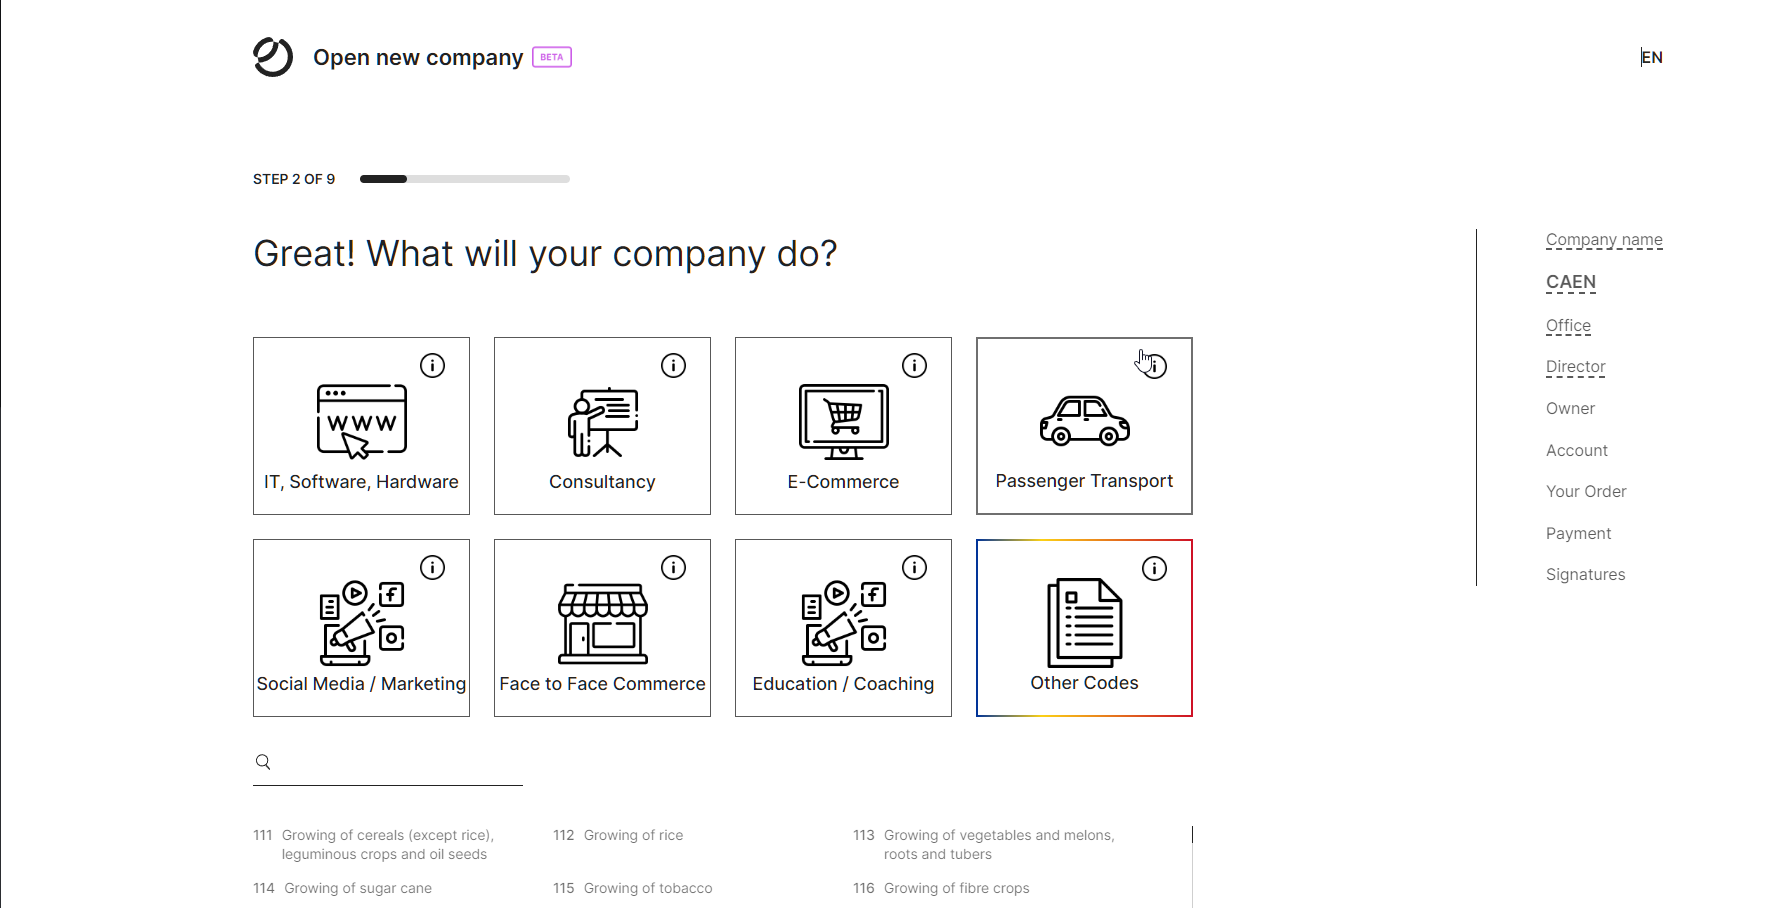
Task: Show info for Social Media / Marketing card
Action: tap(432, 568)
